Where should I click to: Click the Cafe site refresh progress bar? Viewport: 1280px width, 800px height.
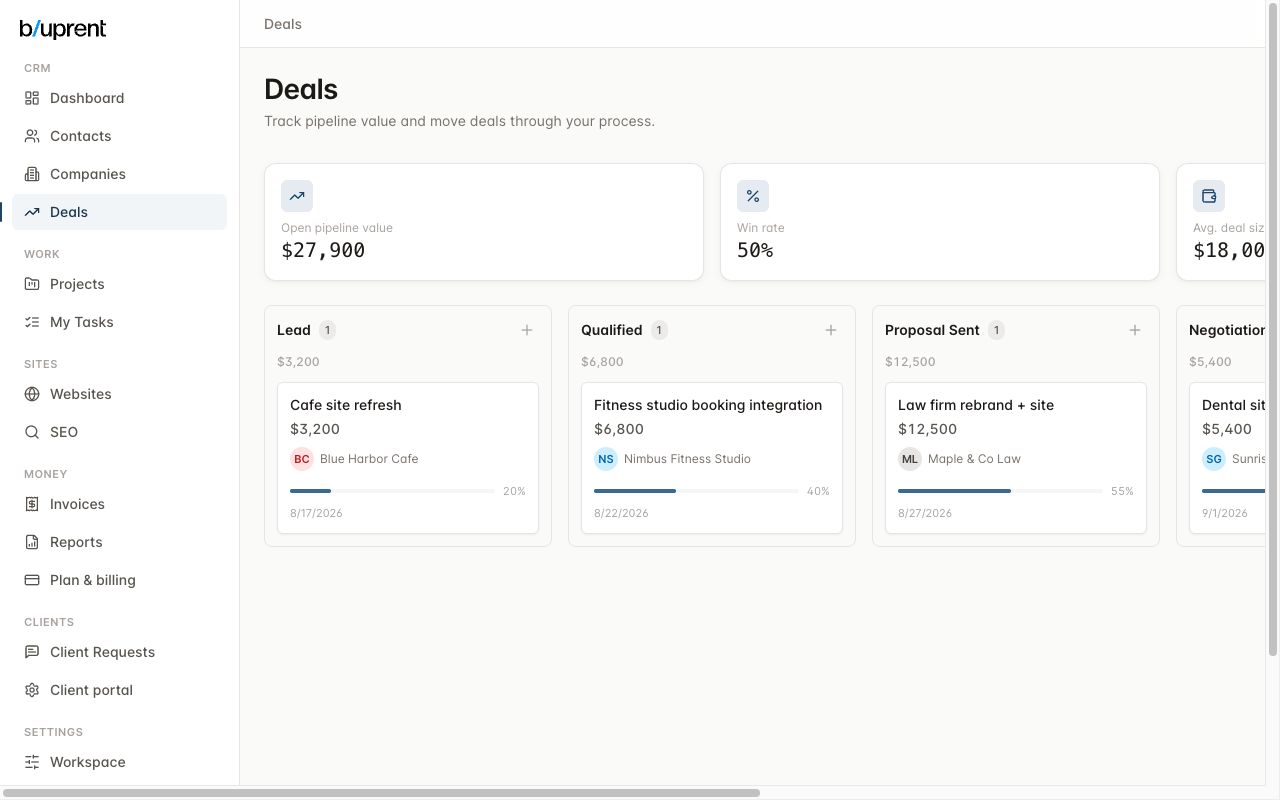tap(392, 491)
